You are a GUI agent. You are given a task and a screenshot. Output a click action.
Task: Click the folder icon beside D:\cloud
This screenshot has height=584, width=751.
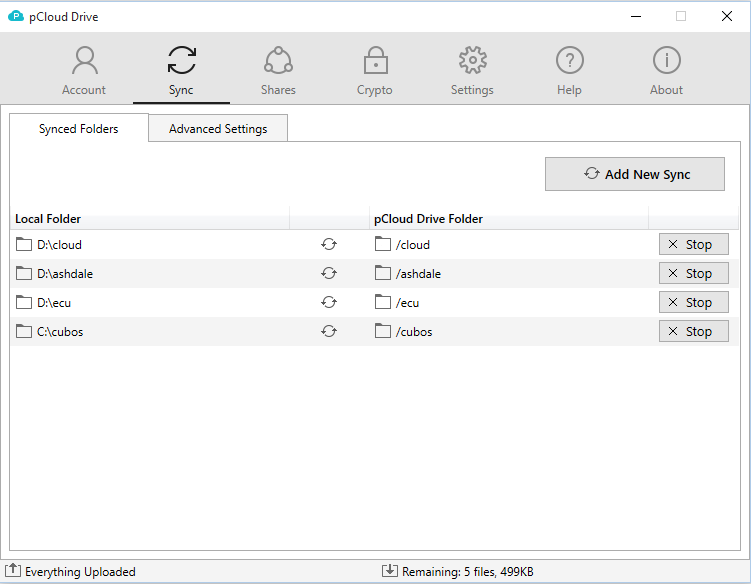point(23,244)
